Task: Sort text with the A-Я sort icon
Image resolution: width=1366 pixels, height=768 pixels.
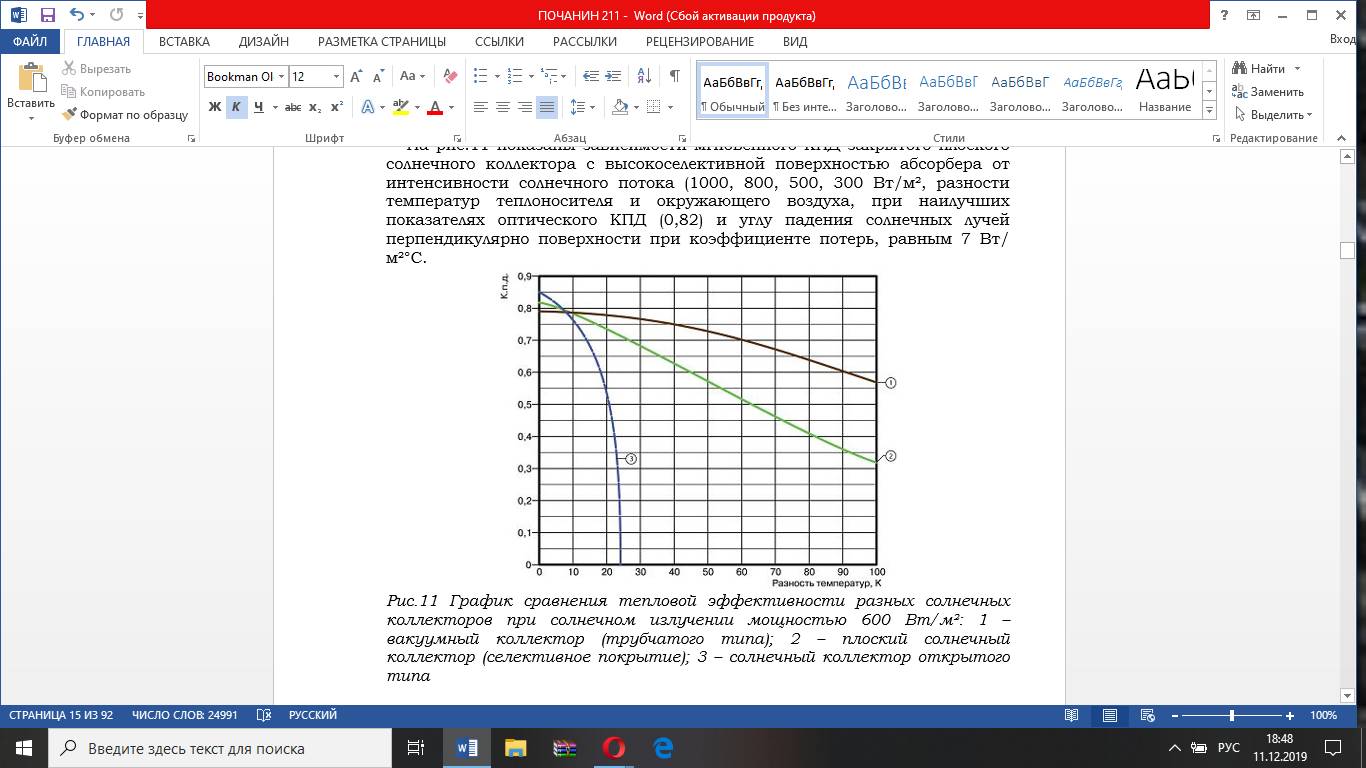Action: pyautogui.click(x=645, y=76)
